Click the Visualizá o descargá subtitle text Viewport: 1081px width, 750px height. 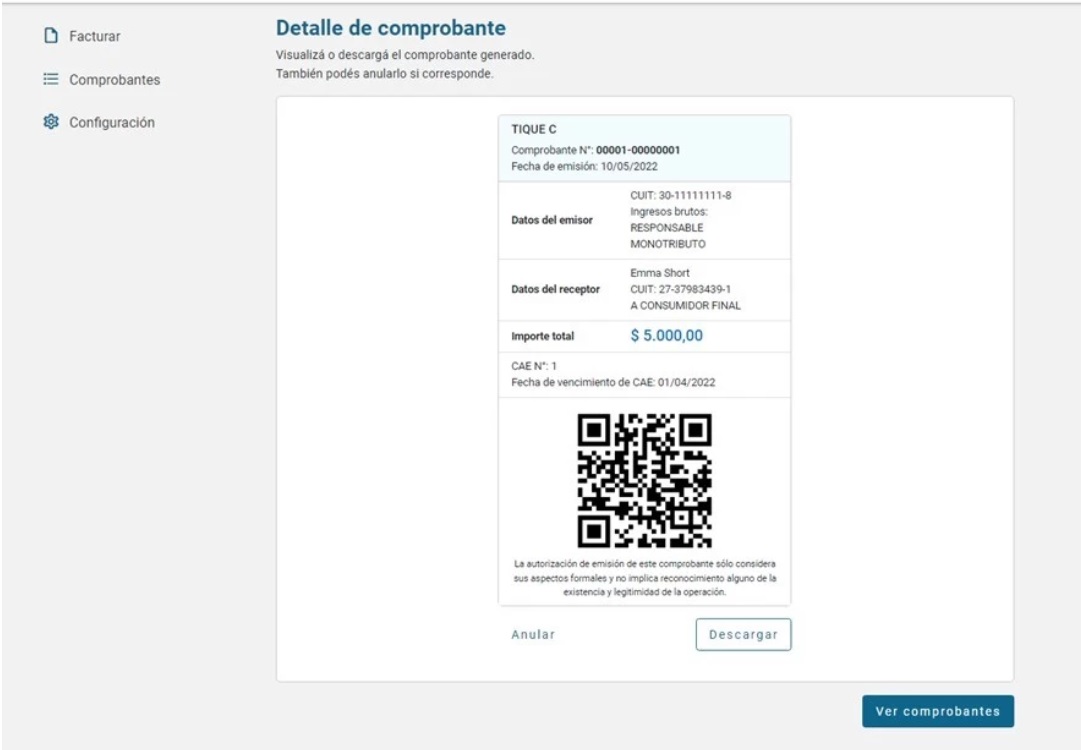click(405, 54)
